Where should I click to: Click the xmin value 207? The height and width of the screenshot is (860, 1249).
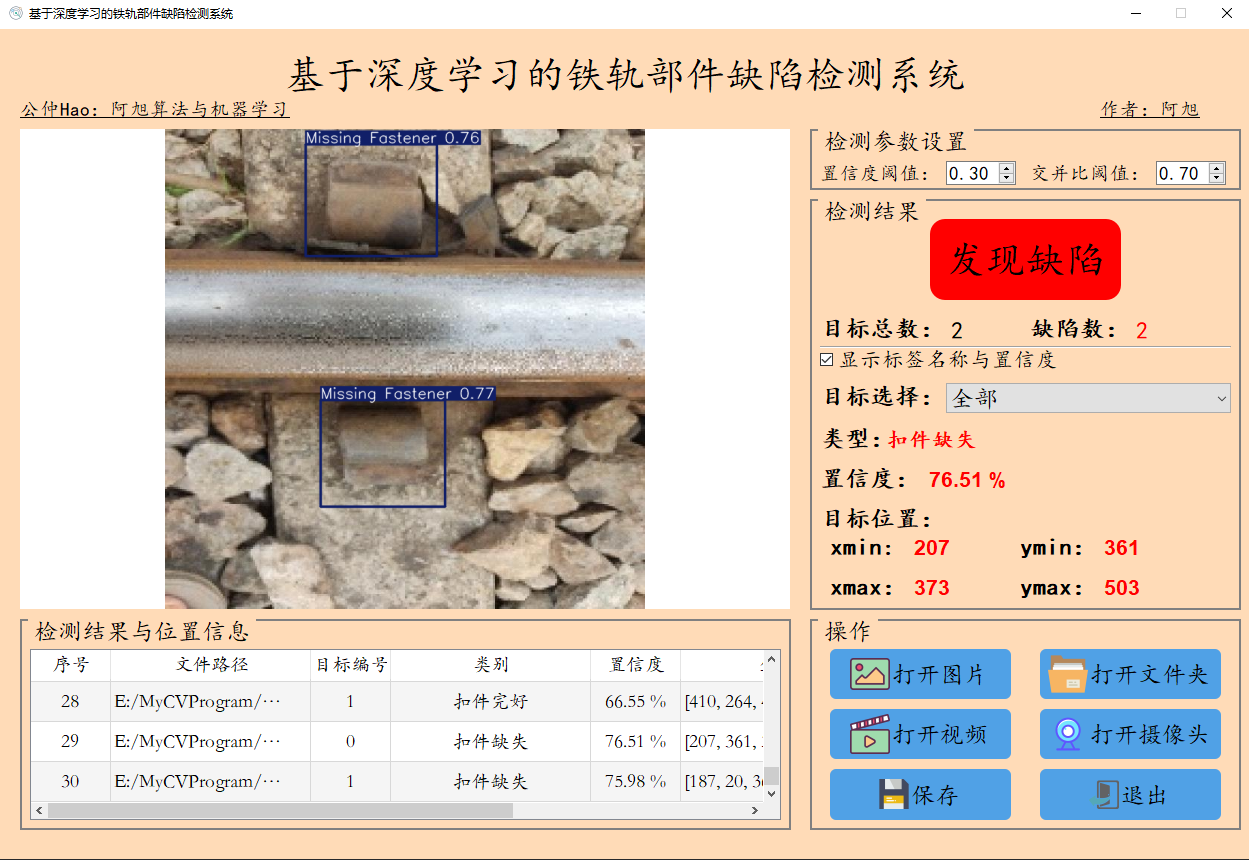point(931,548)
